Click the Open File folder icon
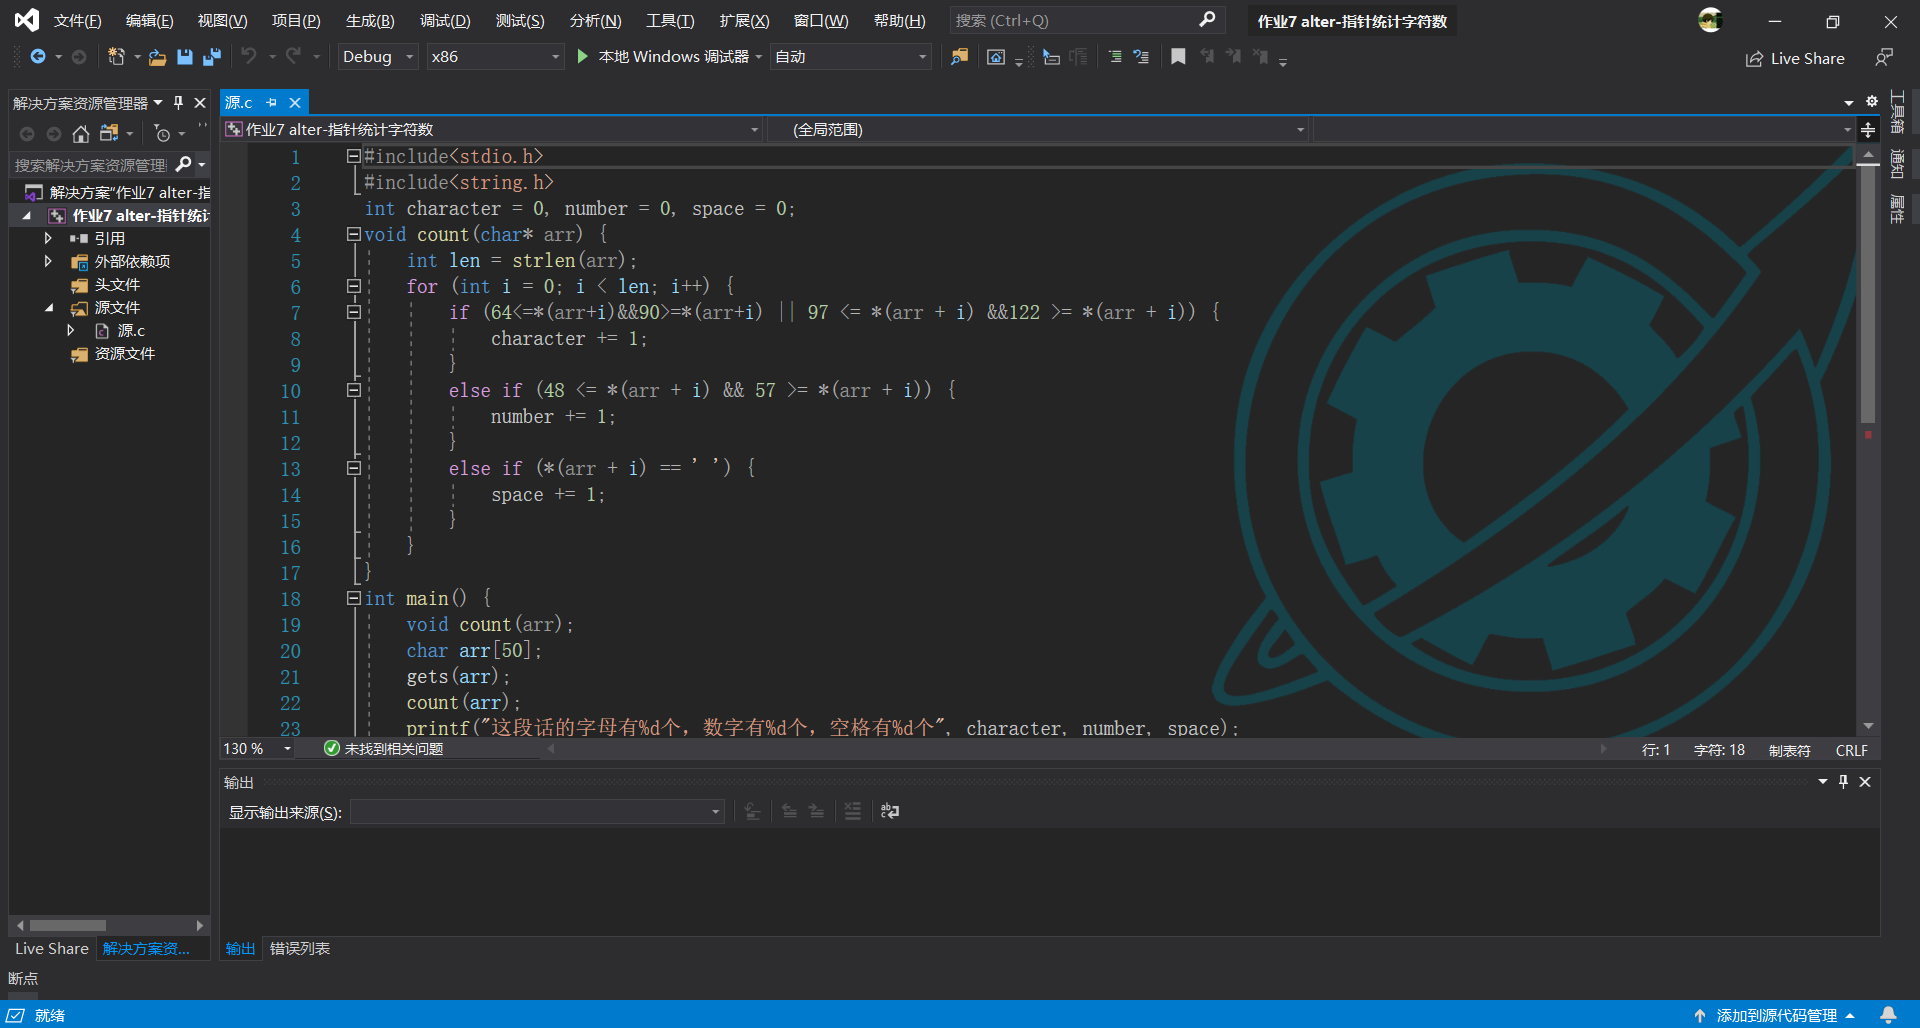Screen dimensions: 1920x1028 coord(157,57)
